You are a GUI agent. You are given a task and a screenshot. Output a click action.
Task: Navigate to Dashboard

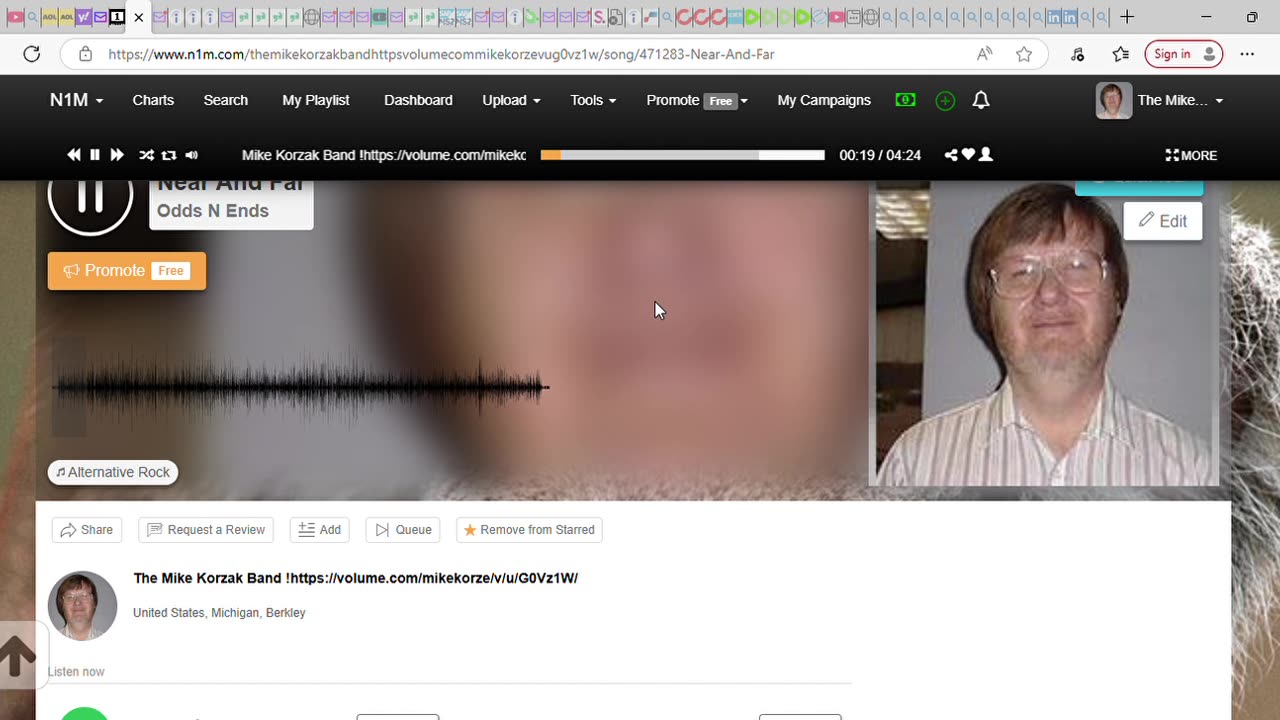[418, 100]
